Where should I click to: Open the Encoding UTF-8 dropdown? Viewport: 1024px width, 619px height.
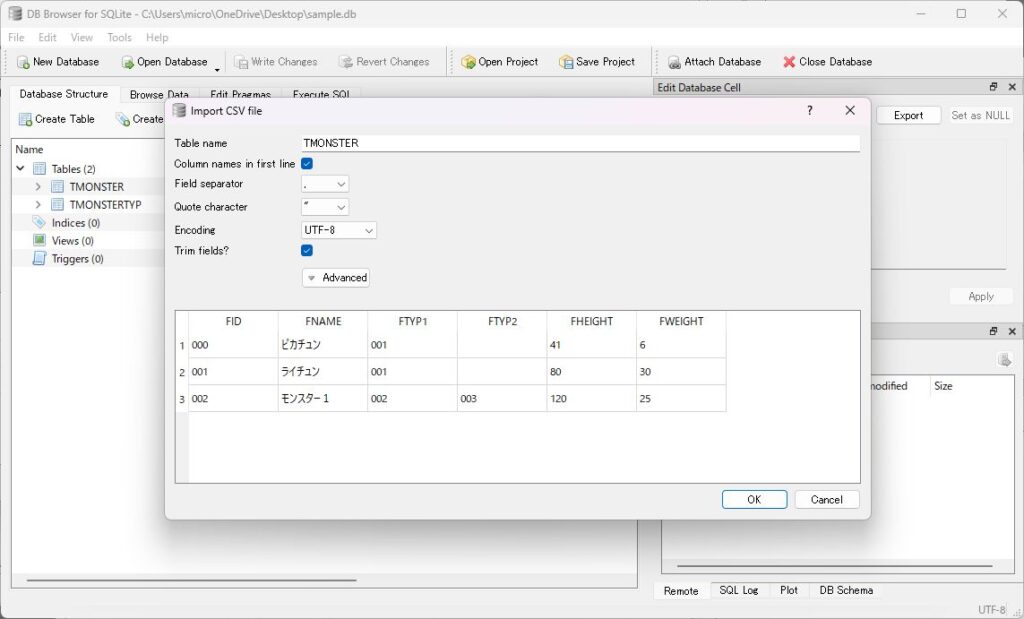click(339, 230)
